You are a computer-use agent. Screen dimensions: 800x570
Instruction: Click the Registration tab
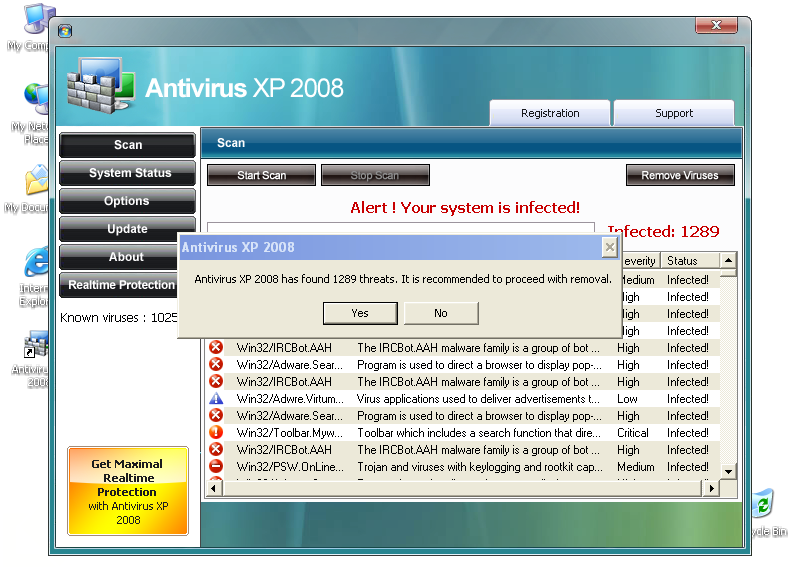click(549, 113)
